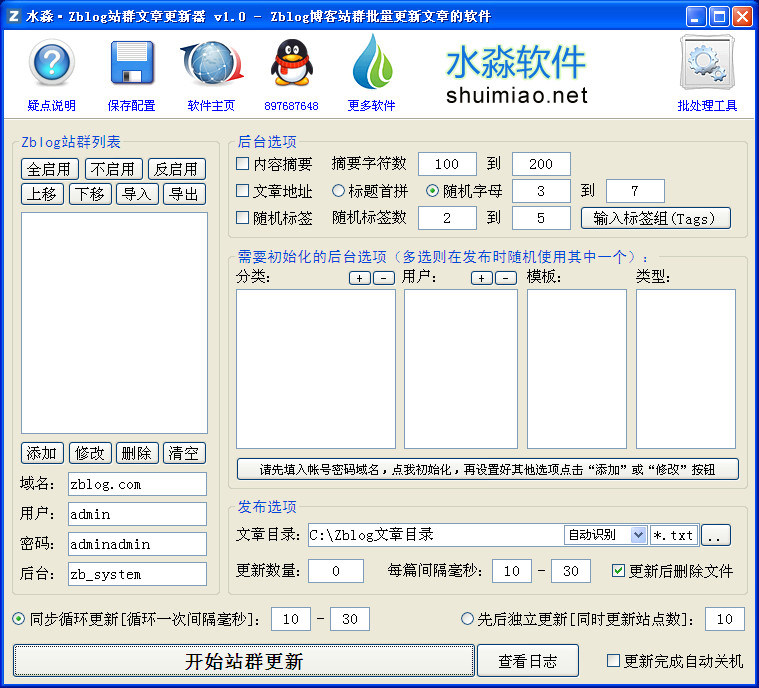The image size is (759, 688).
Task: Click the 批处理工具 text link
Action: [x=707, y=106]
